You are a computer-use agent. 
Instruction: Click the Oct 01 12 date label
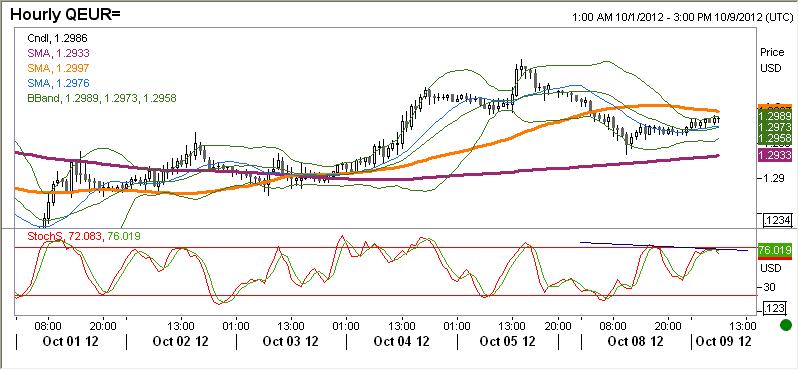[x=70, y=341]
